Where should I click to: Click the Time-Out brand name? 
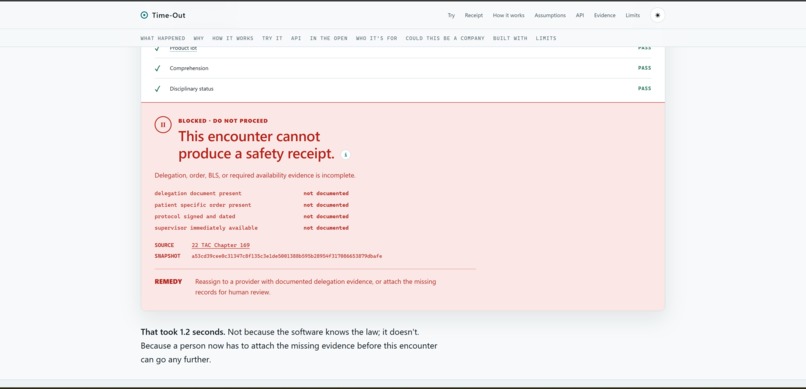click(x=169, y=15)
